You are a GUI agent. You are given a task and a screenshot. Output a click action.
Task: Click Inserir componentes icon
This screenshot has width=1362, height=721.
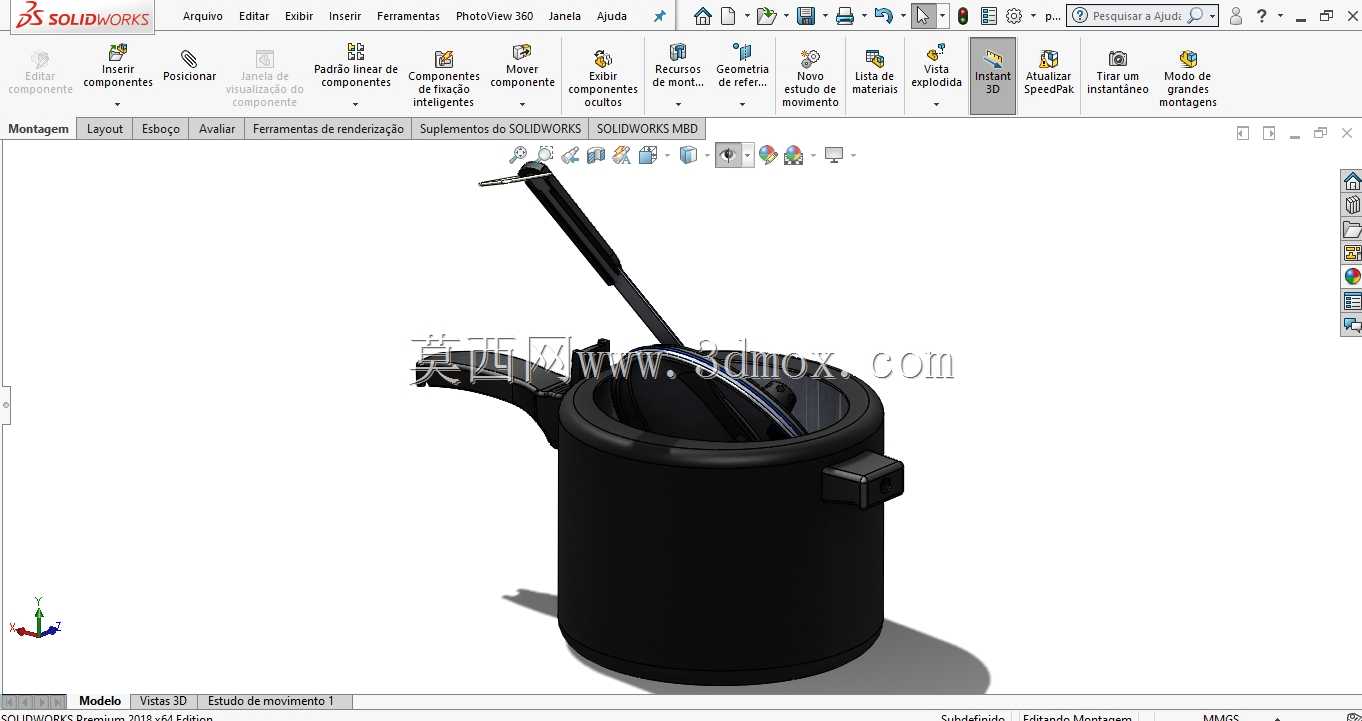(118, 52)
